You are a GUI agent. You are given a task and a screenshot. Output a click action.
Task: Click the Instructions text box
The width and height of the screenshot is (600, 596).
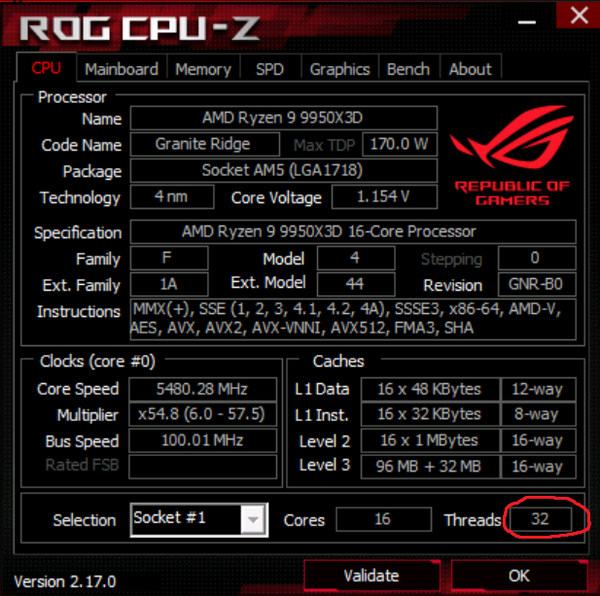[353, 319]
